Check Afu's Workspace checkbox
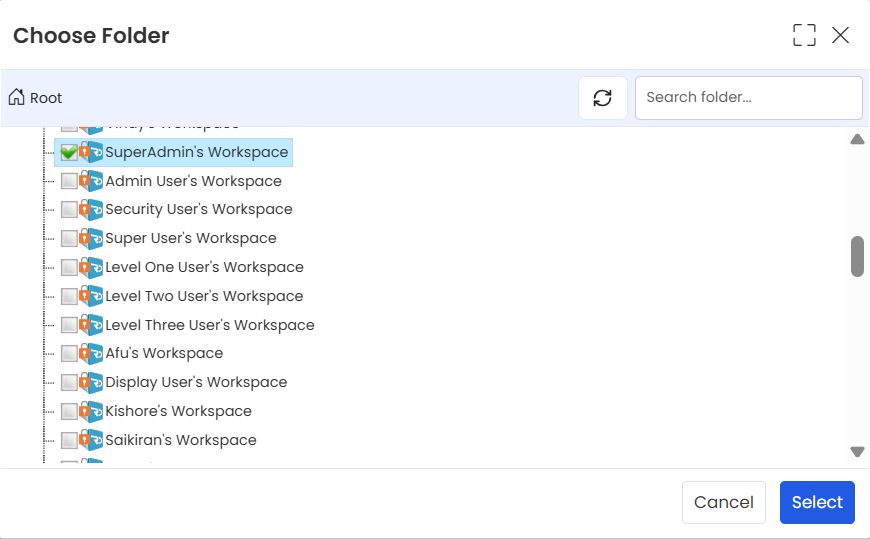The height and width of the screenshot is (539, 870). (x=69, y=353)
